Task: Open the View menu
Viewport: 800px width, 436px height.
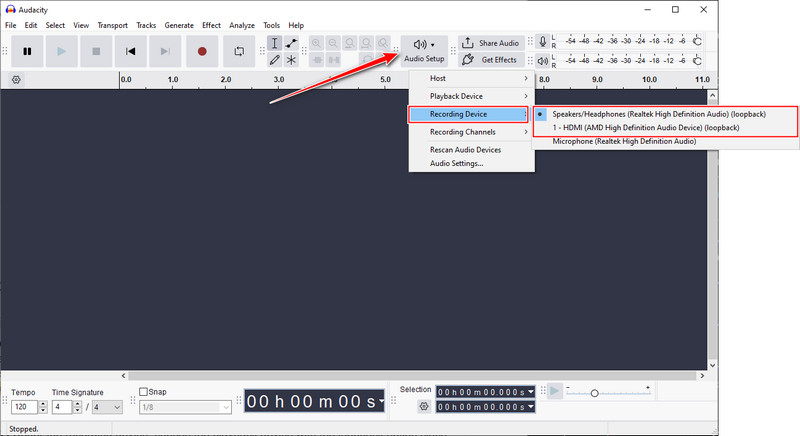Action: [x=81, y=25]
